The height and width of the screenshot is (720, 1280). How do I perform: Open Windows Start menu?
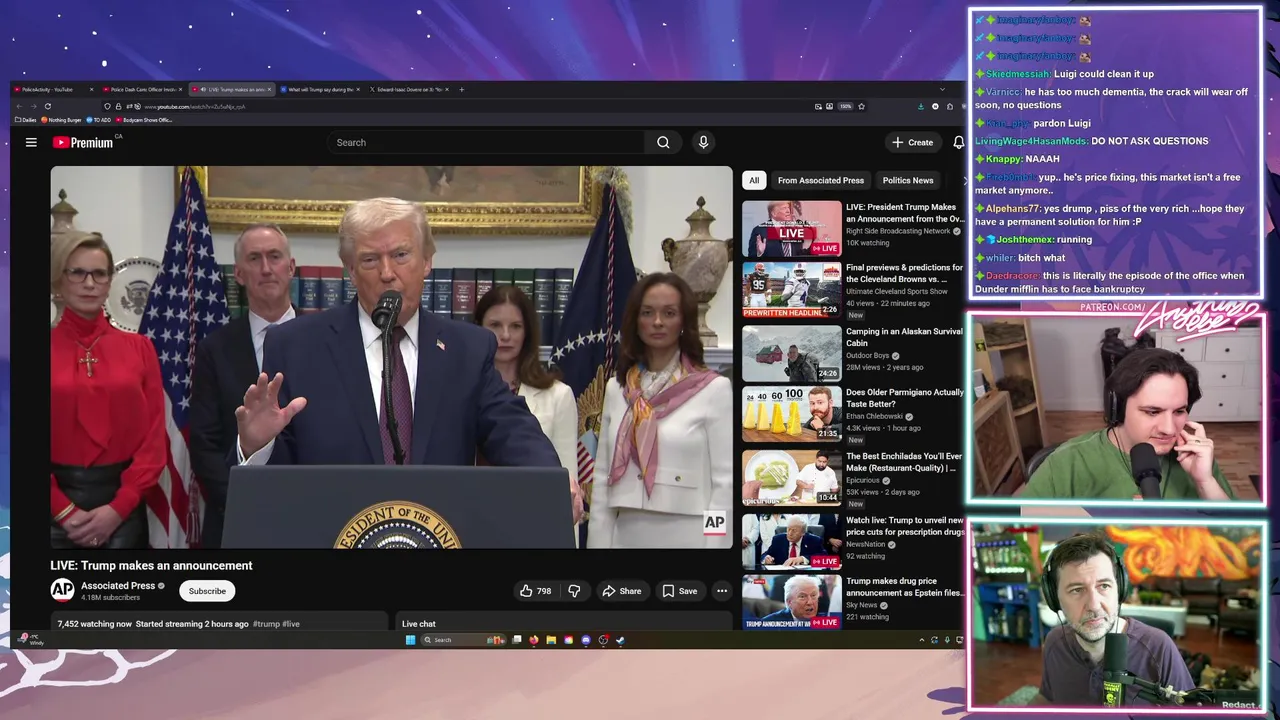410,640
